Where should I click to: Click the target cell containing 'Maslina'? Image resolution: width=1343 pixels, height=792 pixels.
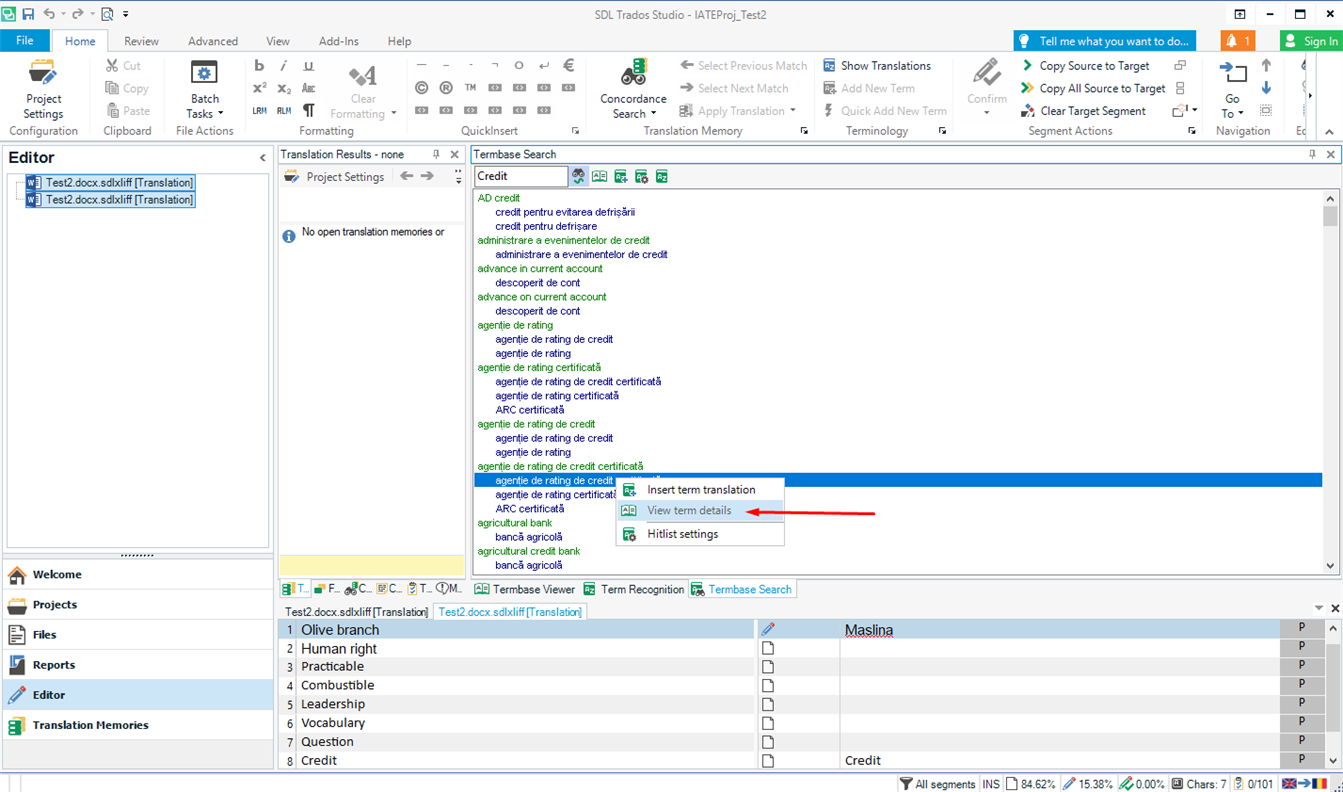click(1060, 630)
